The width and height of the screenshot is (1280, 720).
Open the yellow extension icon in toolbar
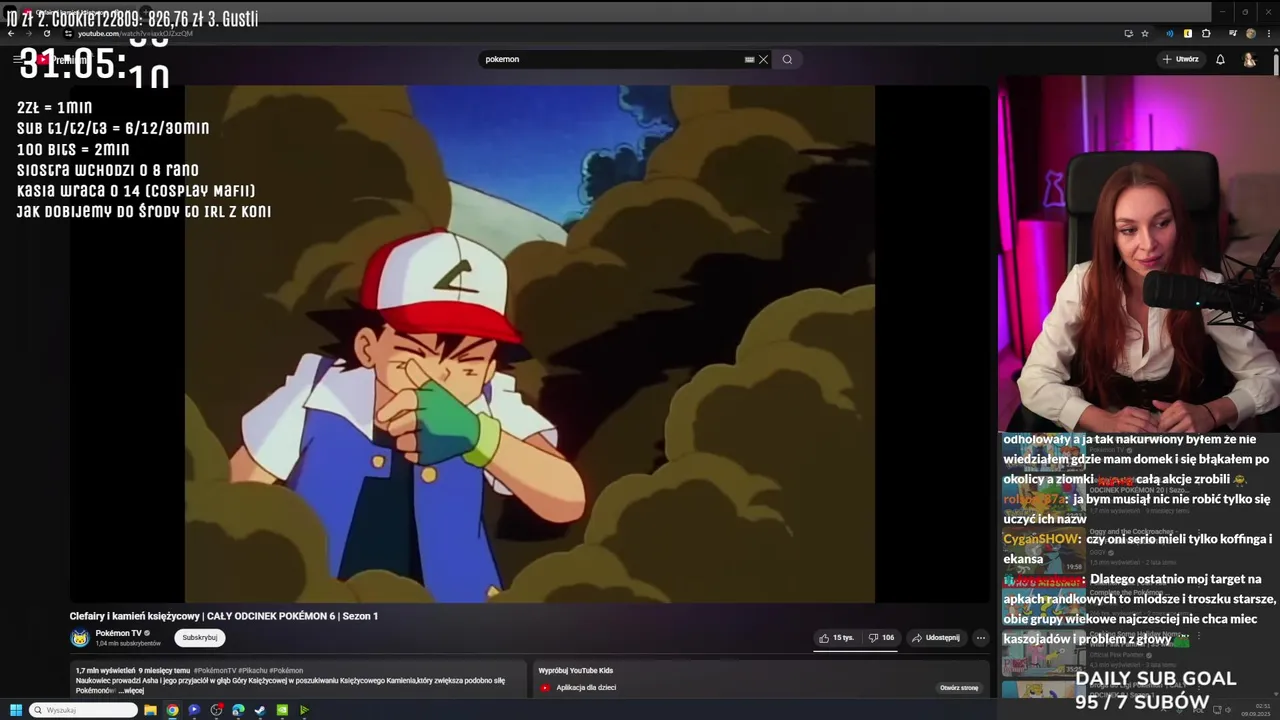coord(1188,33)
